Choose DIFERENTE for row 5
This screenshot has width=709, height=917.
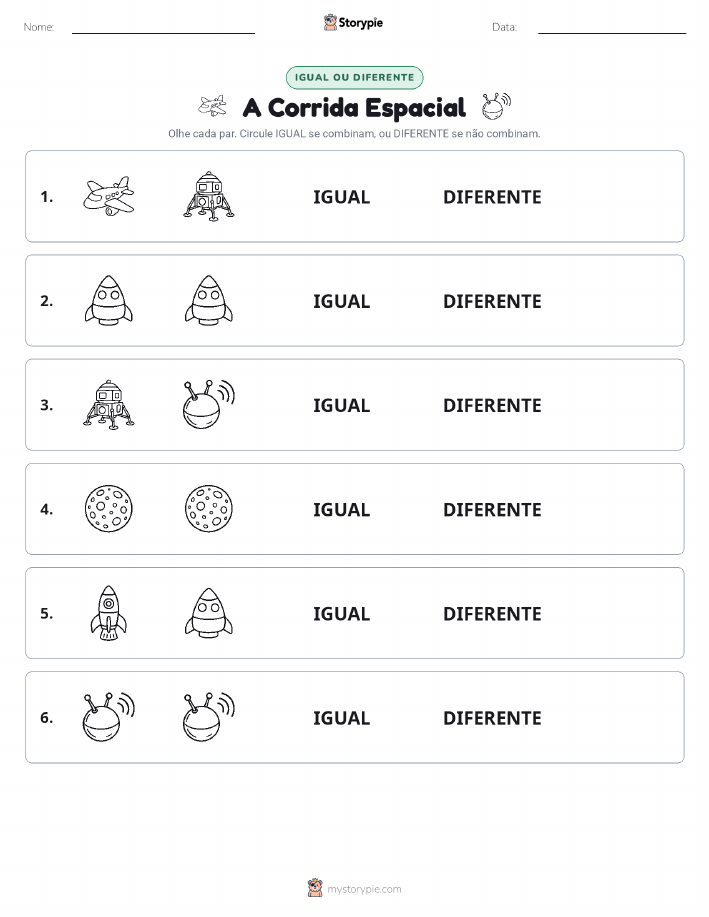tap(492, 613)
